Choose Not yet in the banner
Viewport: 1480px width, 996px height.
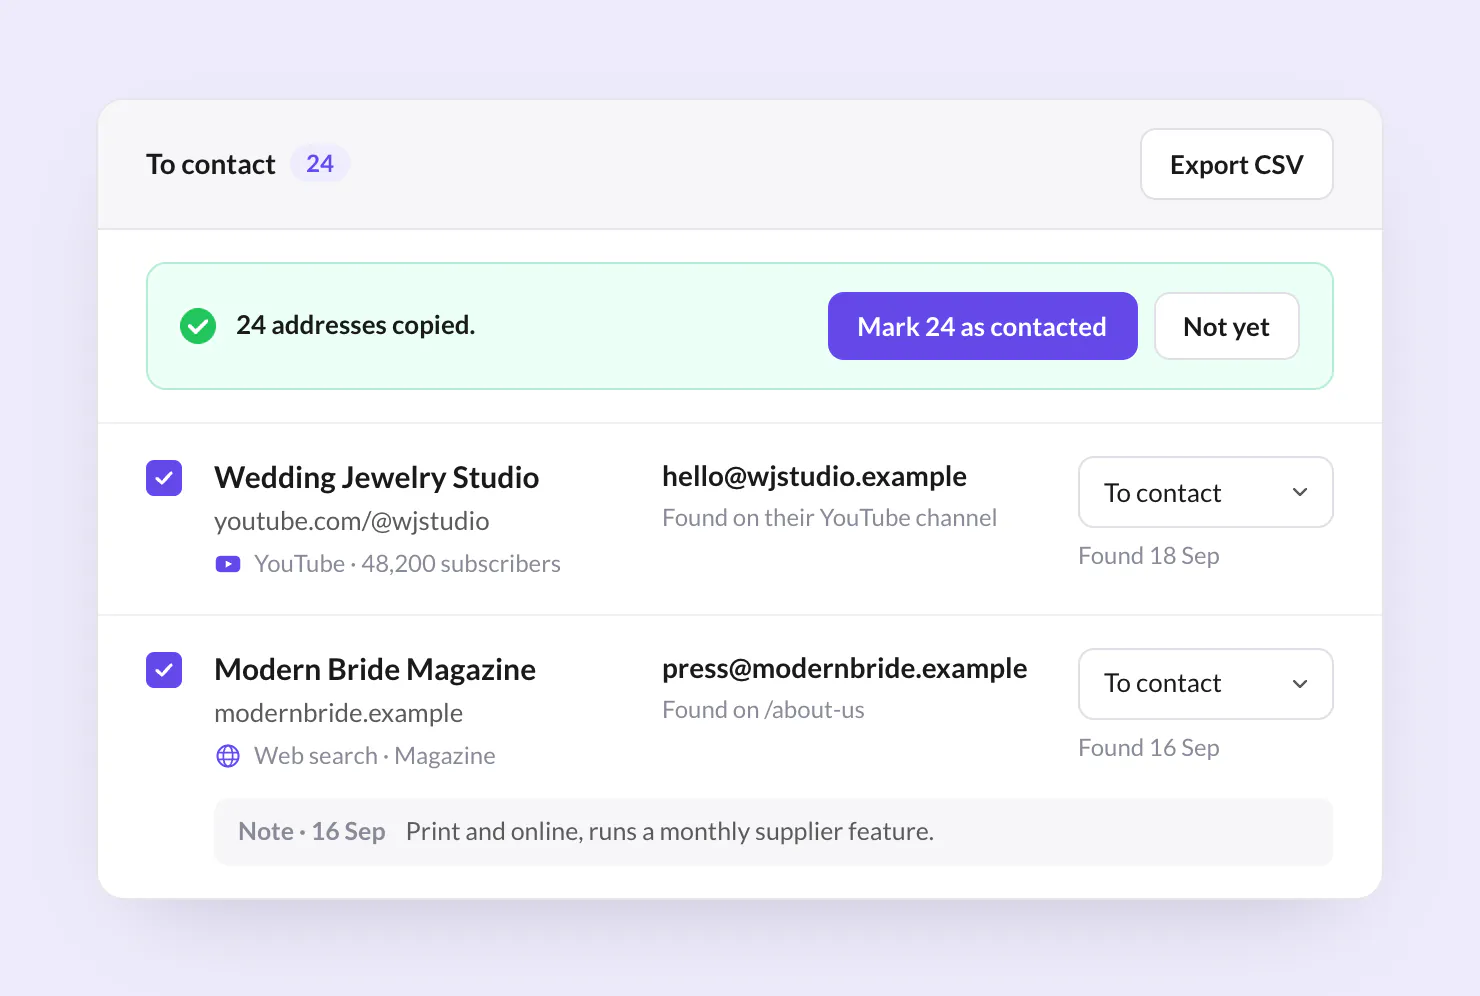[x=1227, y=326]
